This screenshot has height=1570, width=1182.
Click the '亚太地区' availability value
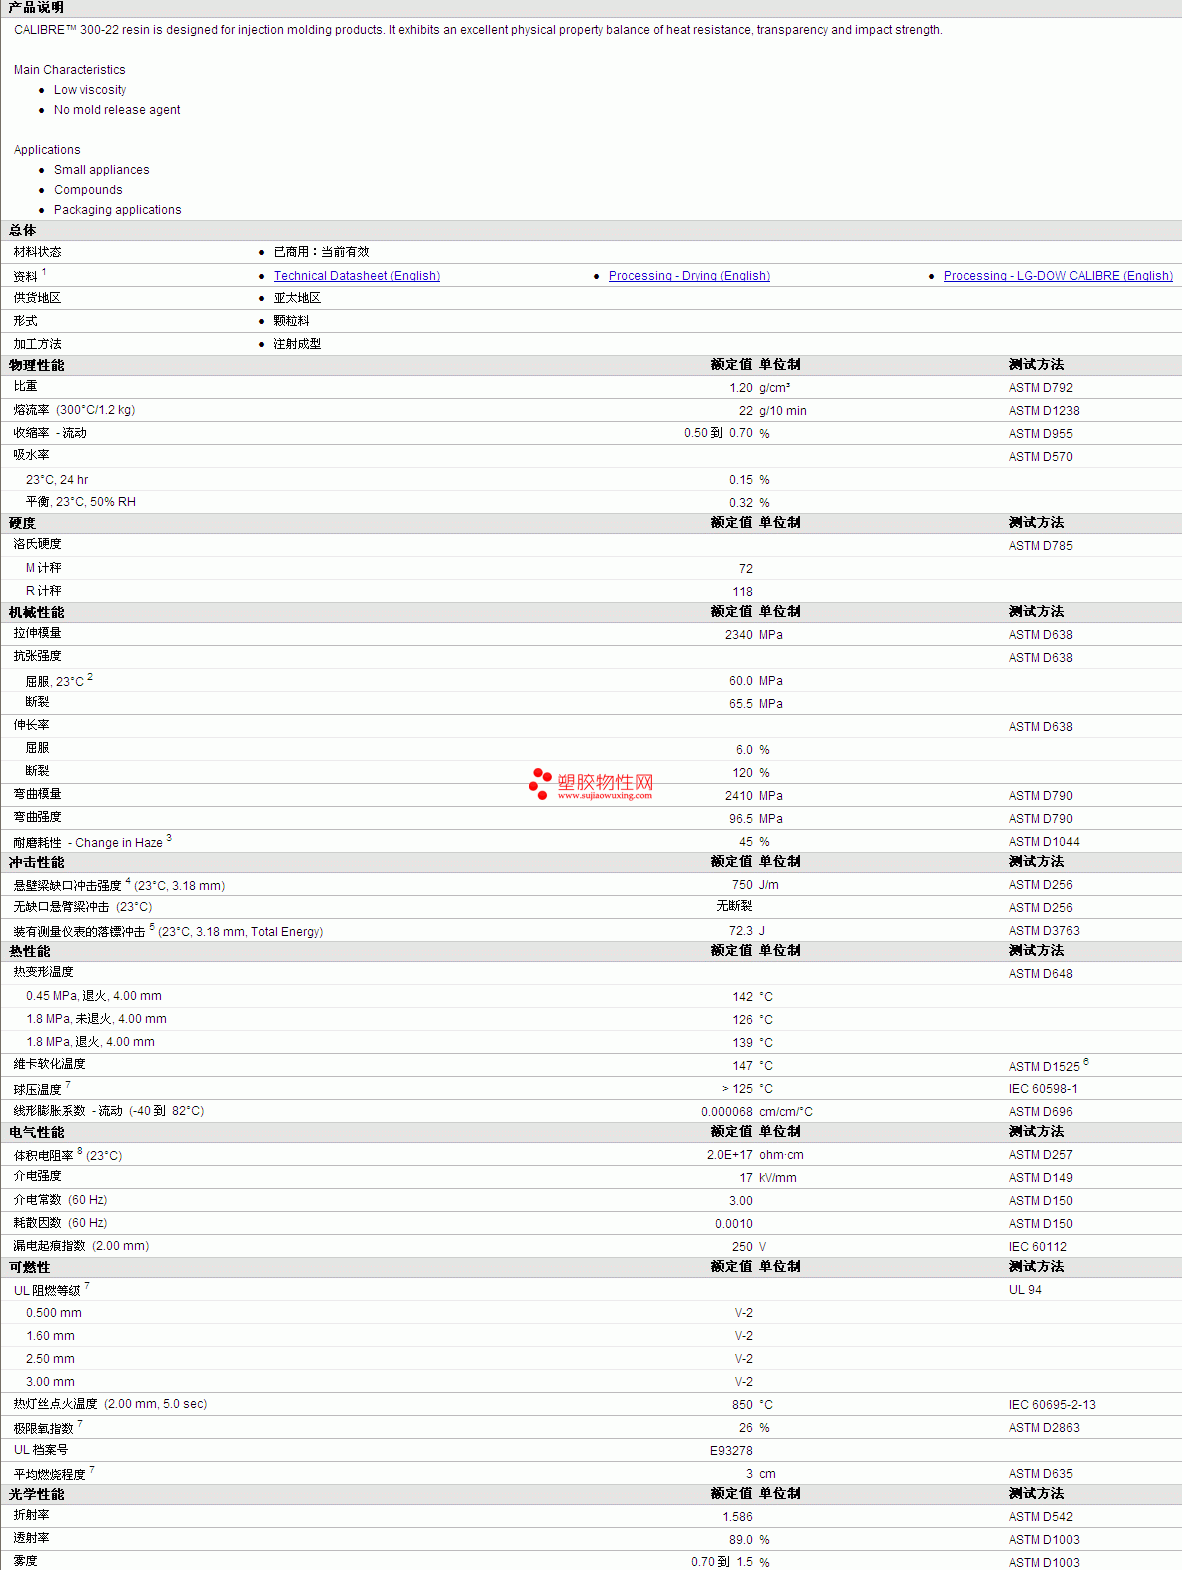point(297,298)
